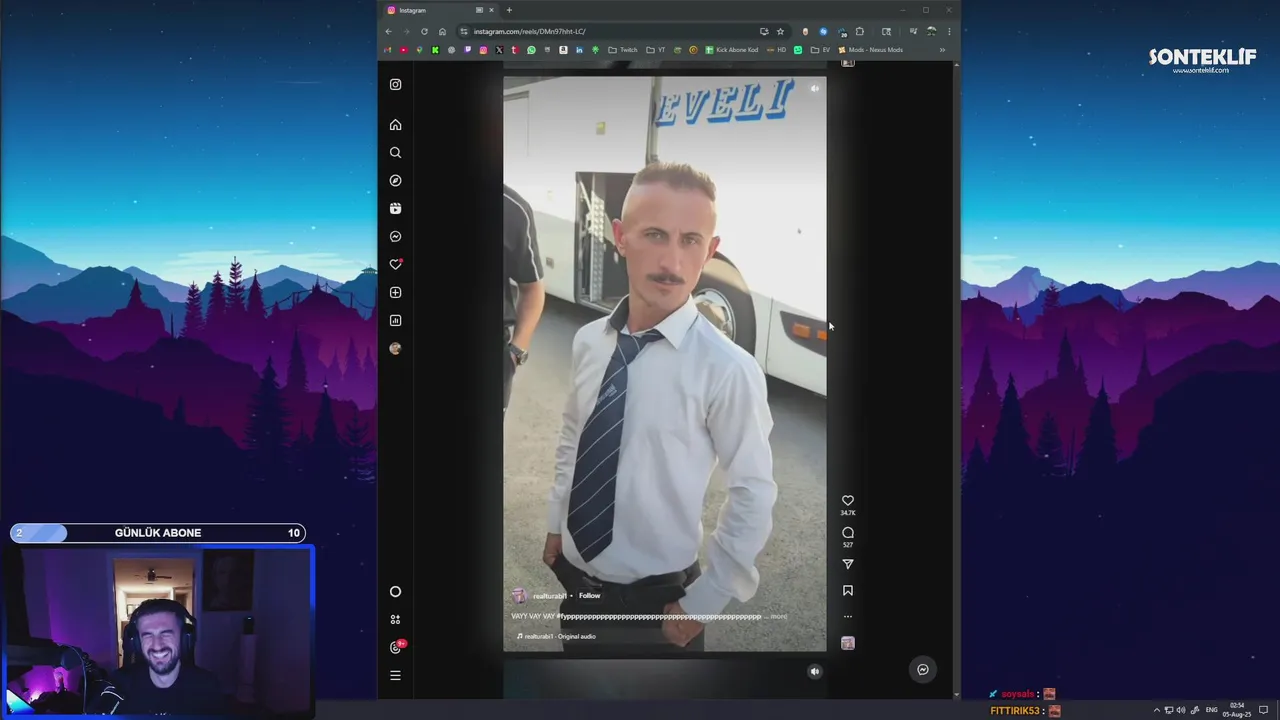
Task: Open 'realturabi1 · Original audio' link
Action: tap(557, 636)
